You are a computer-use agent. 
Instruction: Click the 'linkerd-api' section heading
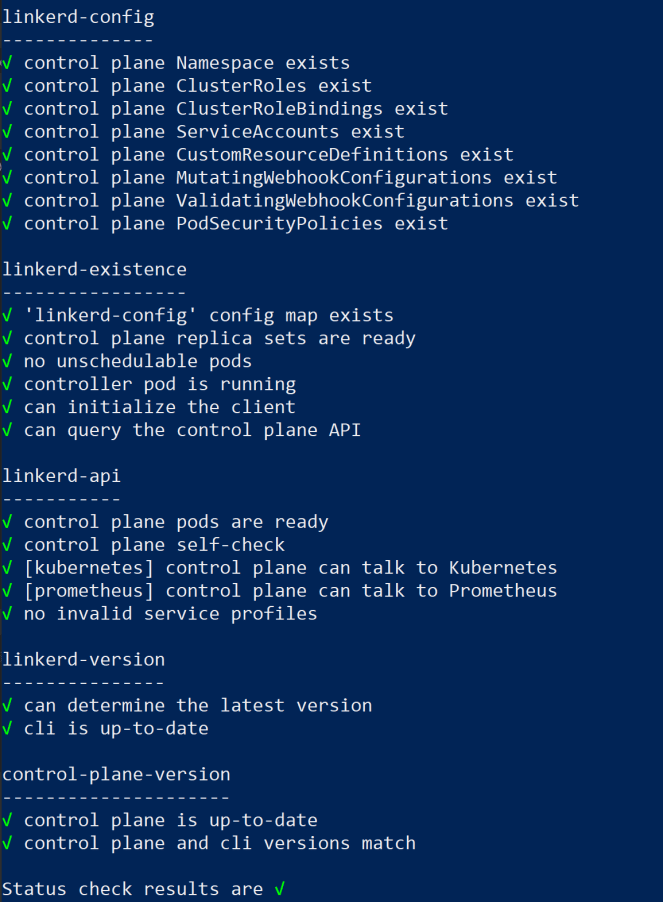(62, 476)
